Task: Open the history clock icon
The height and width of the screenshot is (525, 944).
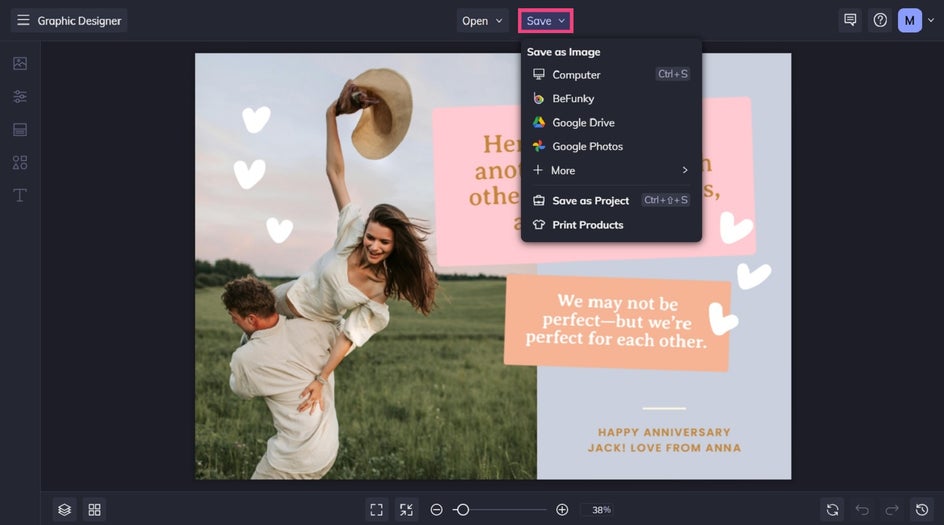Action: pyautogui.click(x=922, y=510)
